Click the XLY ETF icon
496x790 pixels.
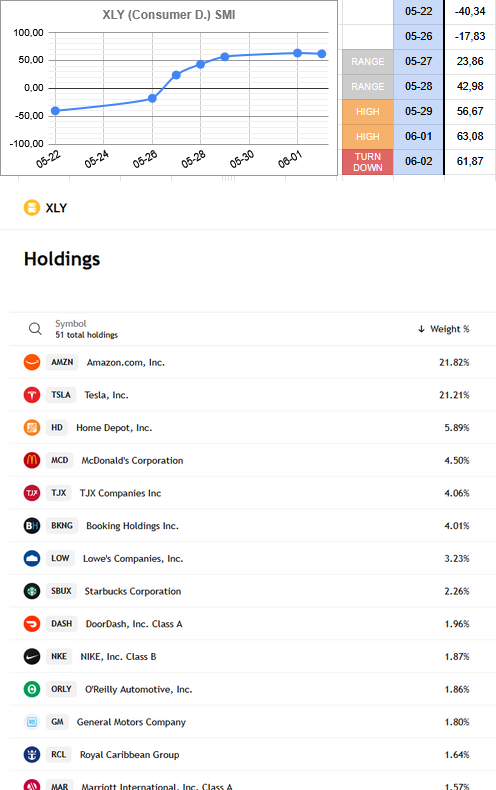coord(32,208)
